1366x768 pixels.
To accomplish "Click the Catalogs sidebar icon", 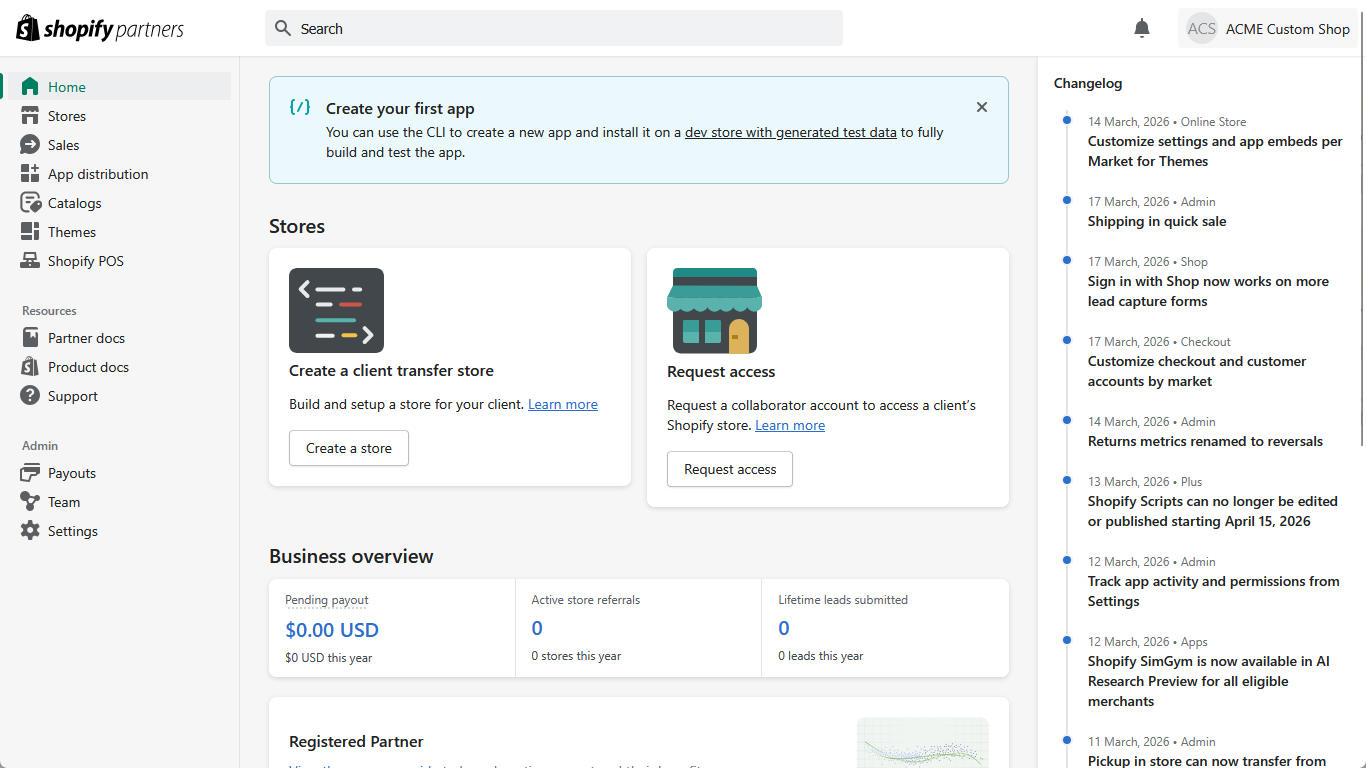I will click(30, 203).
